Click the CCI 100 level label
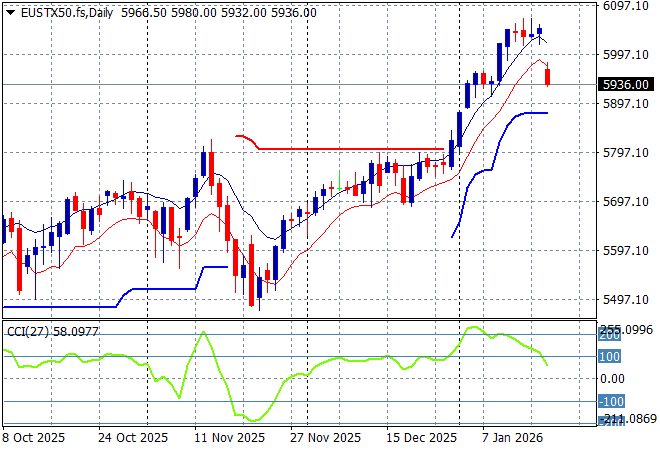The width and height of the screenshot is (660, 450). (x=609, y=357)
